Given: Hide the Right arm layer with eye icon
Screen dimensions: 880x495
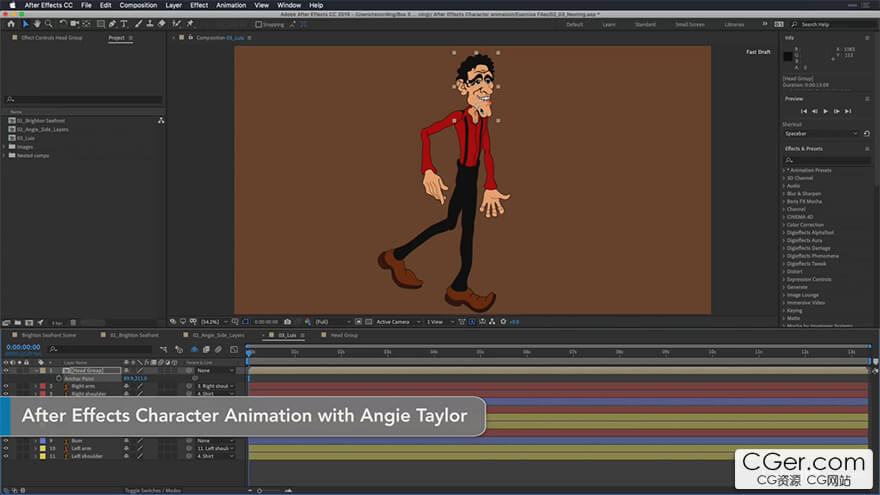Looking at the screenshot, I should (x=6, y=386).
